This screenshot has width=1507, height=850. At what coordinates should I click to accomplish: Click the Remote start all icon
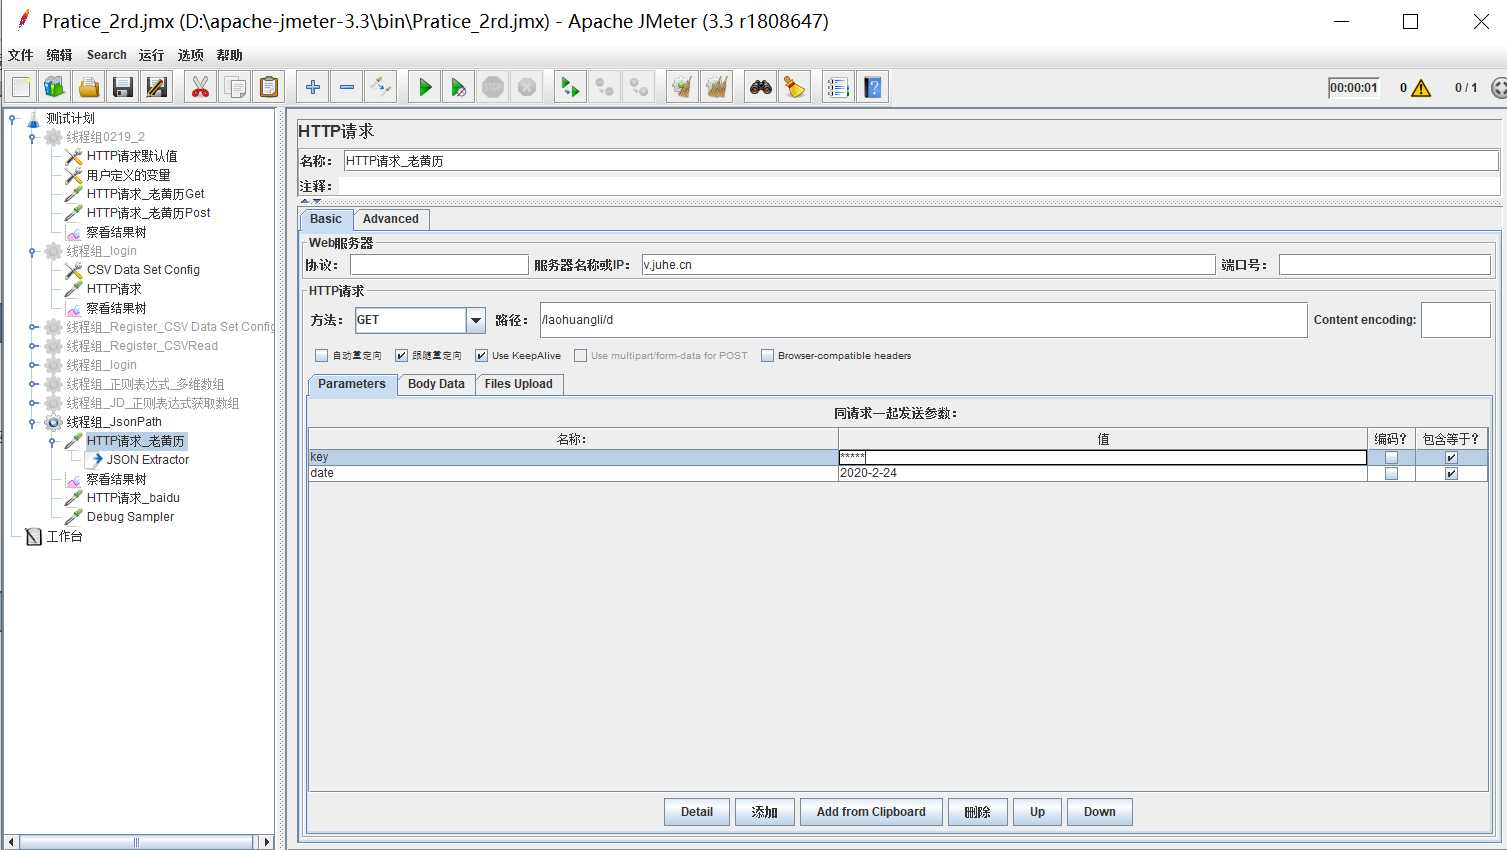point(570,87)
